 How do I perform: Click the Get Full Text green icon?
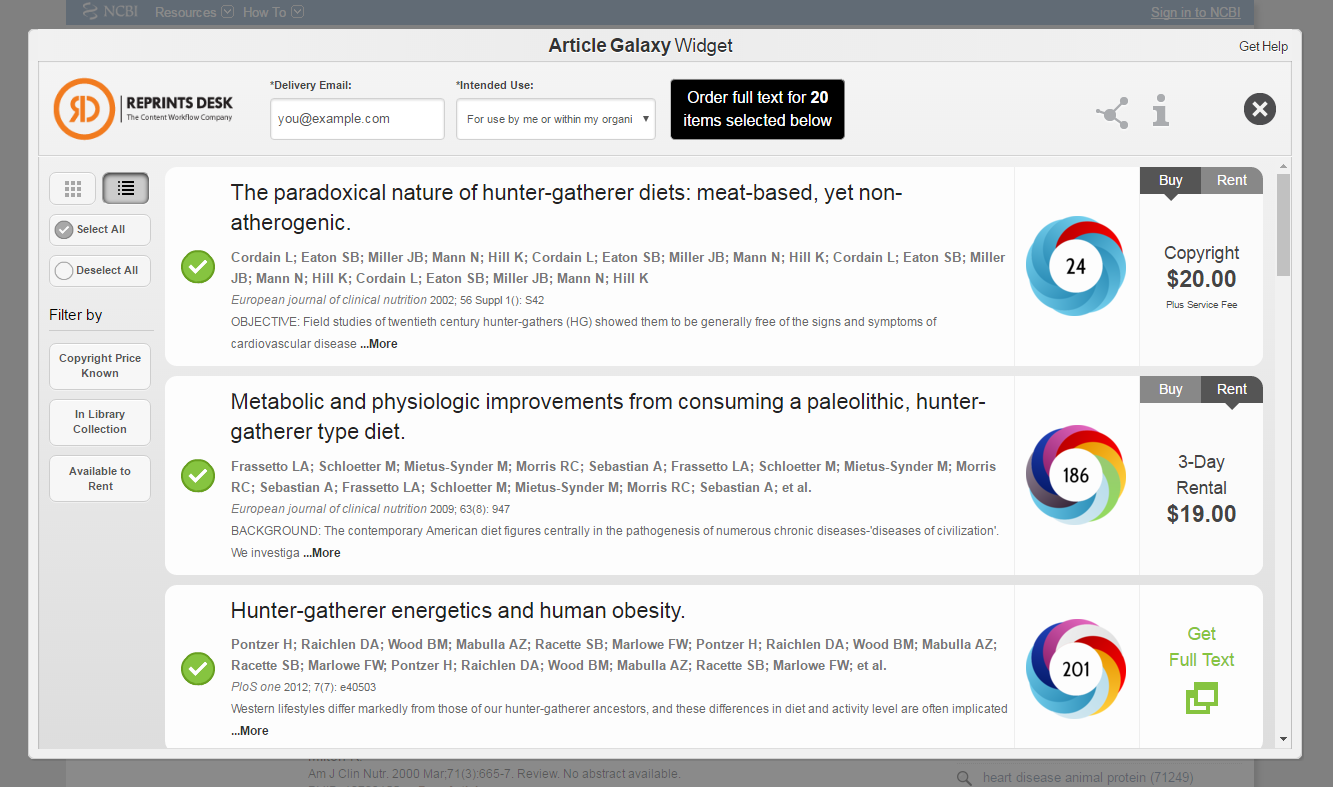1201,697
